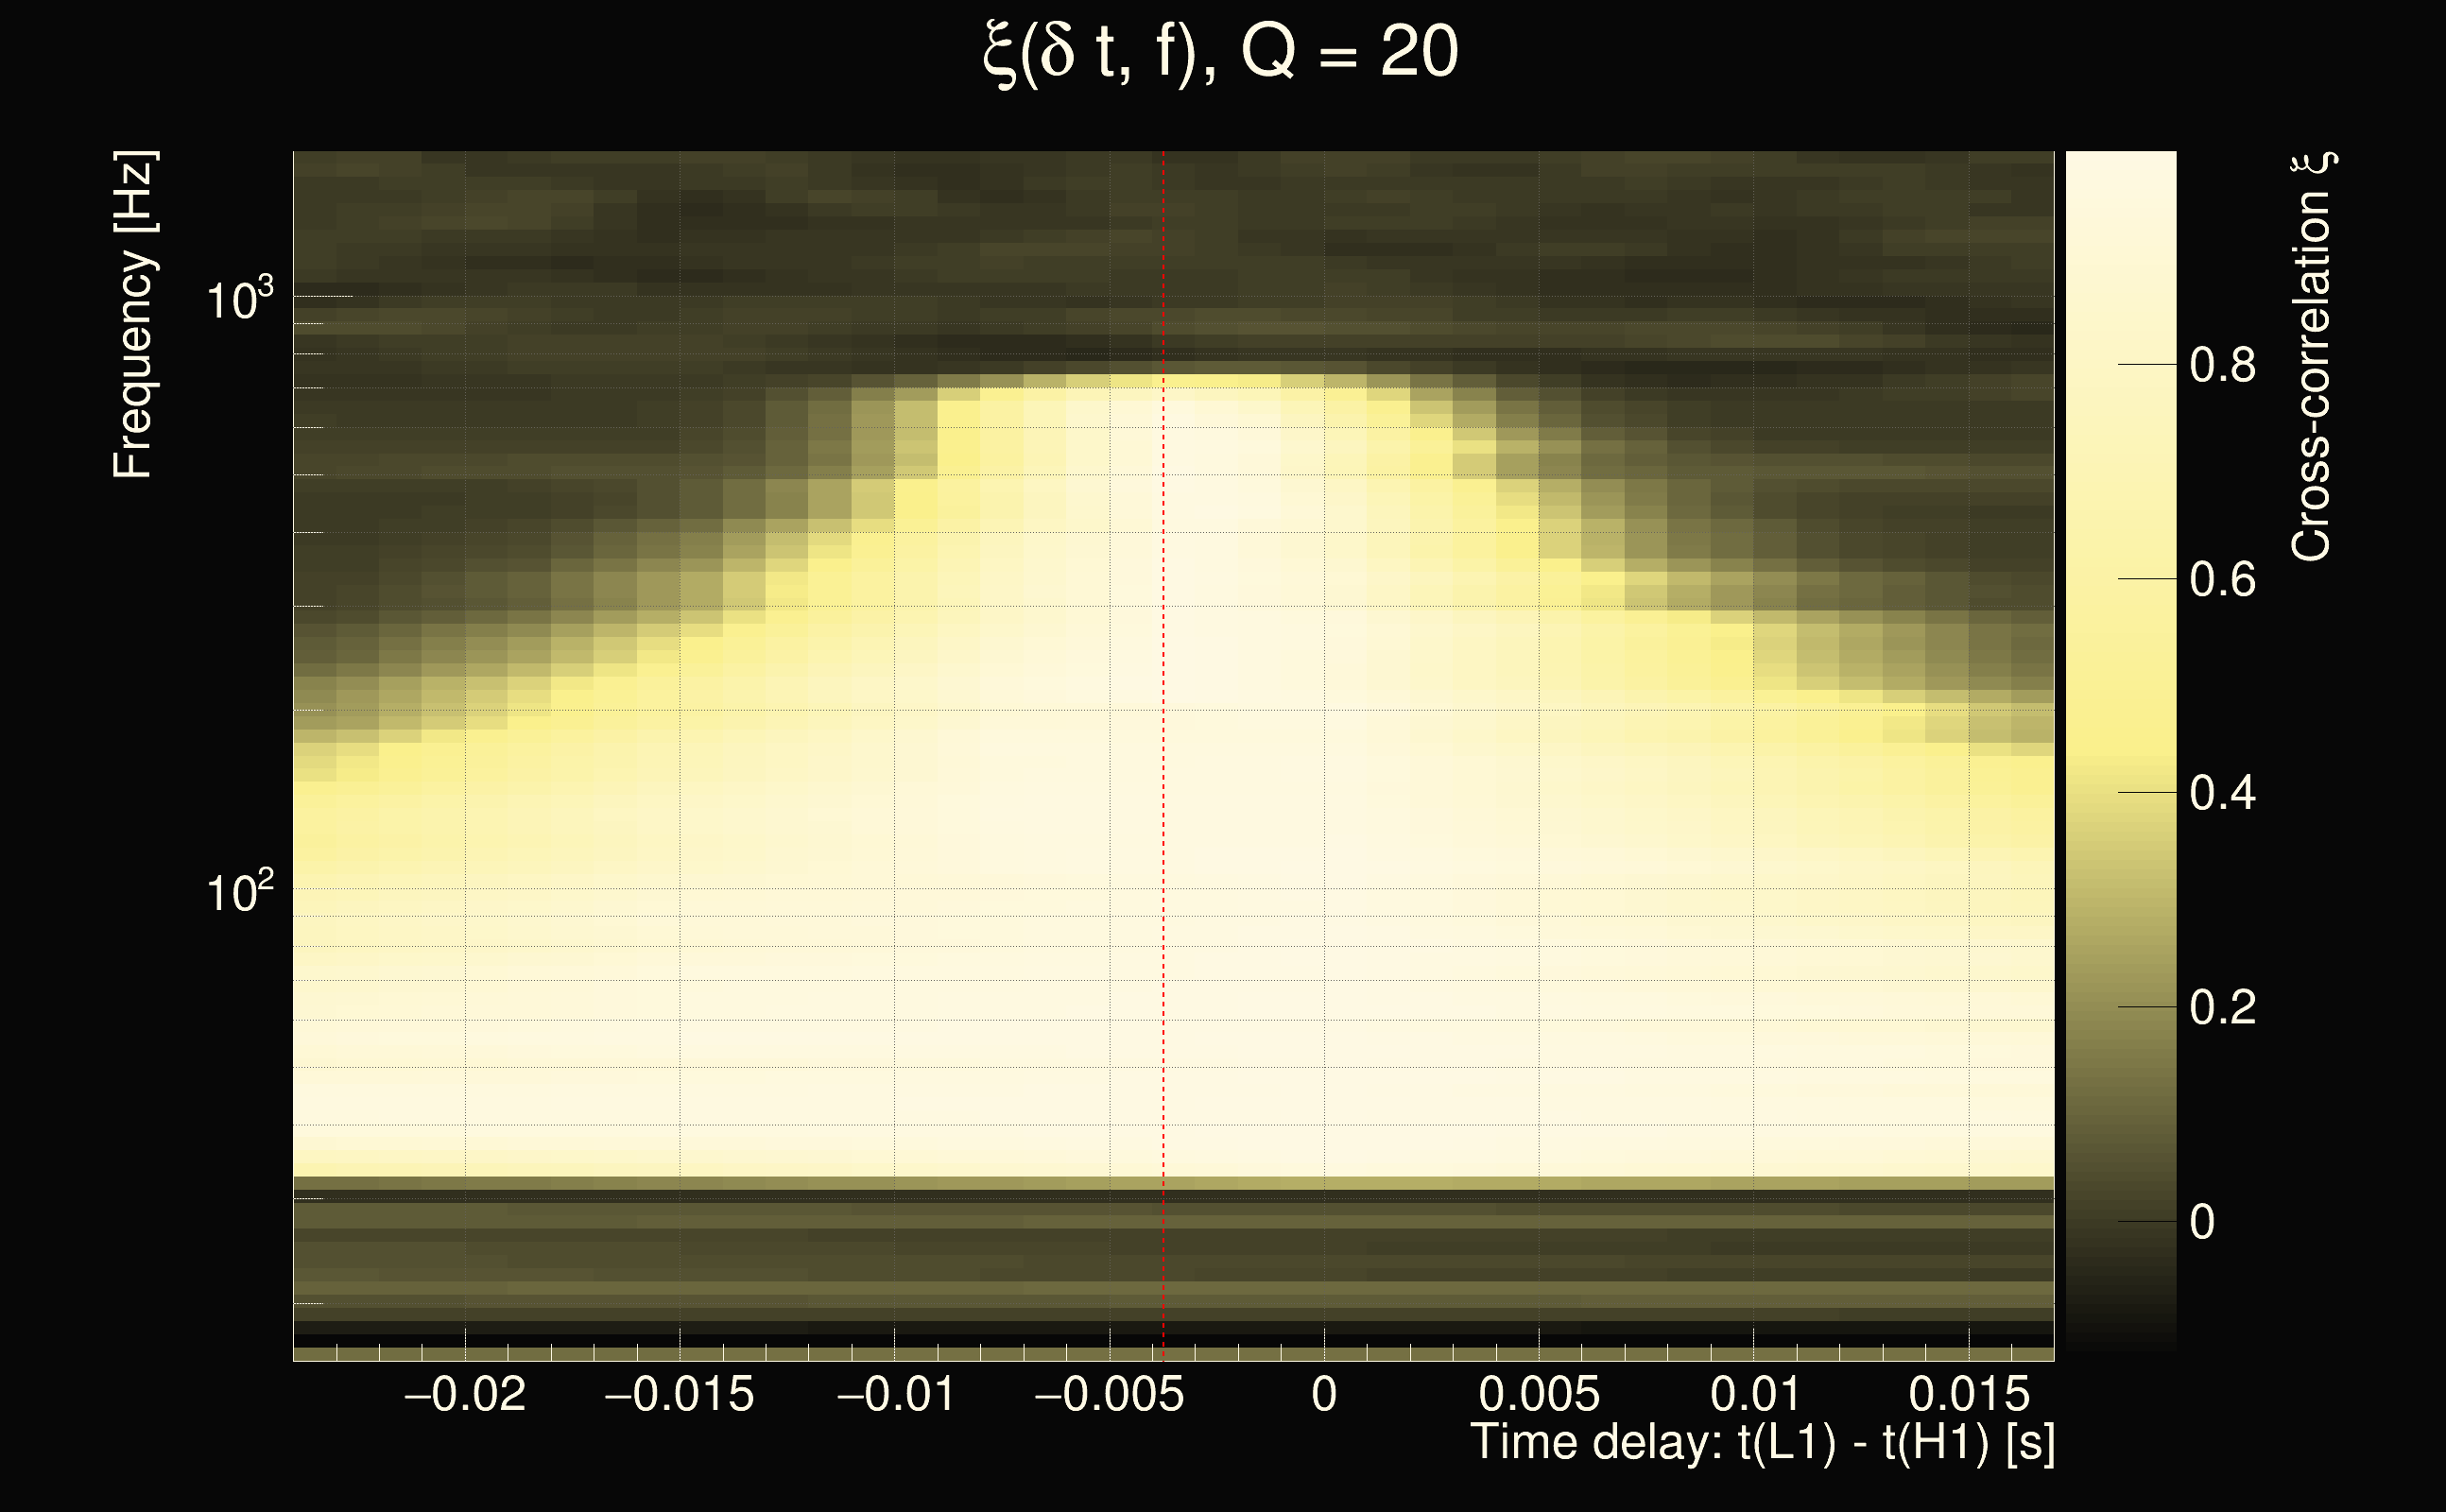Click the plot title ξ(δ t, f), Q = 20
This screenshot has height=1512, width=2446.
pos(1220,52)
